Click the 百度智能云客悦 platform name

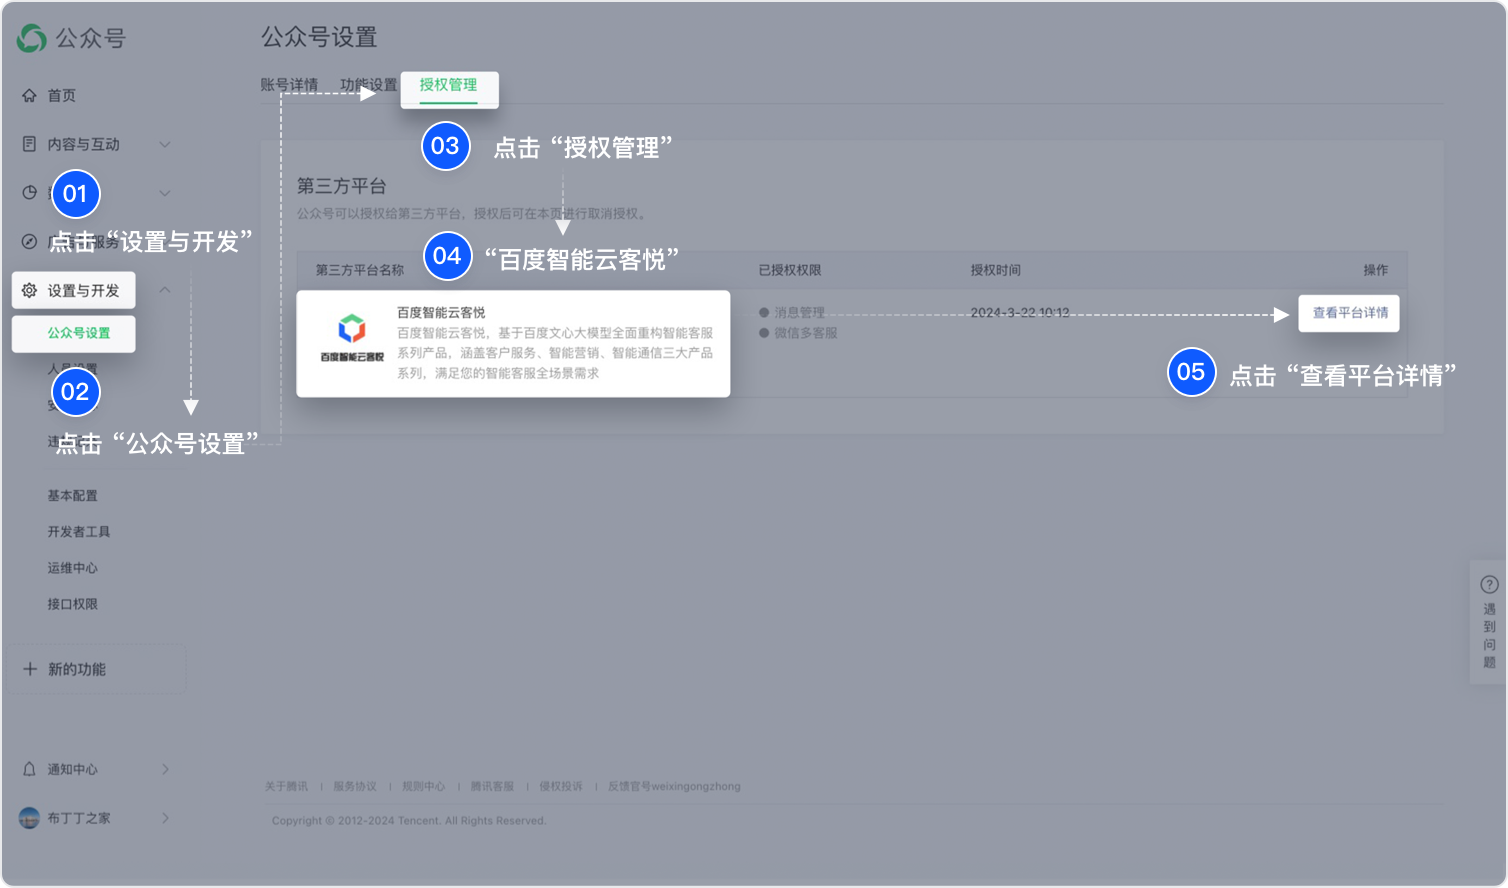point(441,313)
